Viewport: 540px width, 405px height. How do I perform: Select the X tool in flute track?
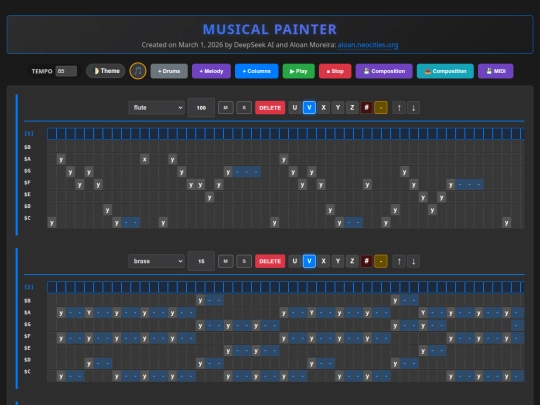[323, 108]
